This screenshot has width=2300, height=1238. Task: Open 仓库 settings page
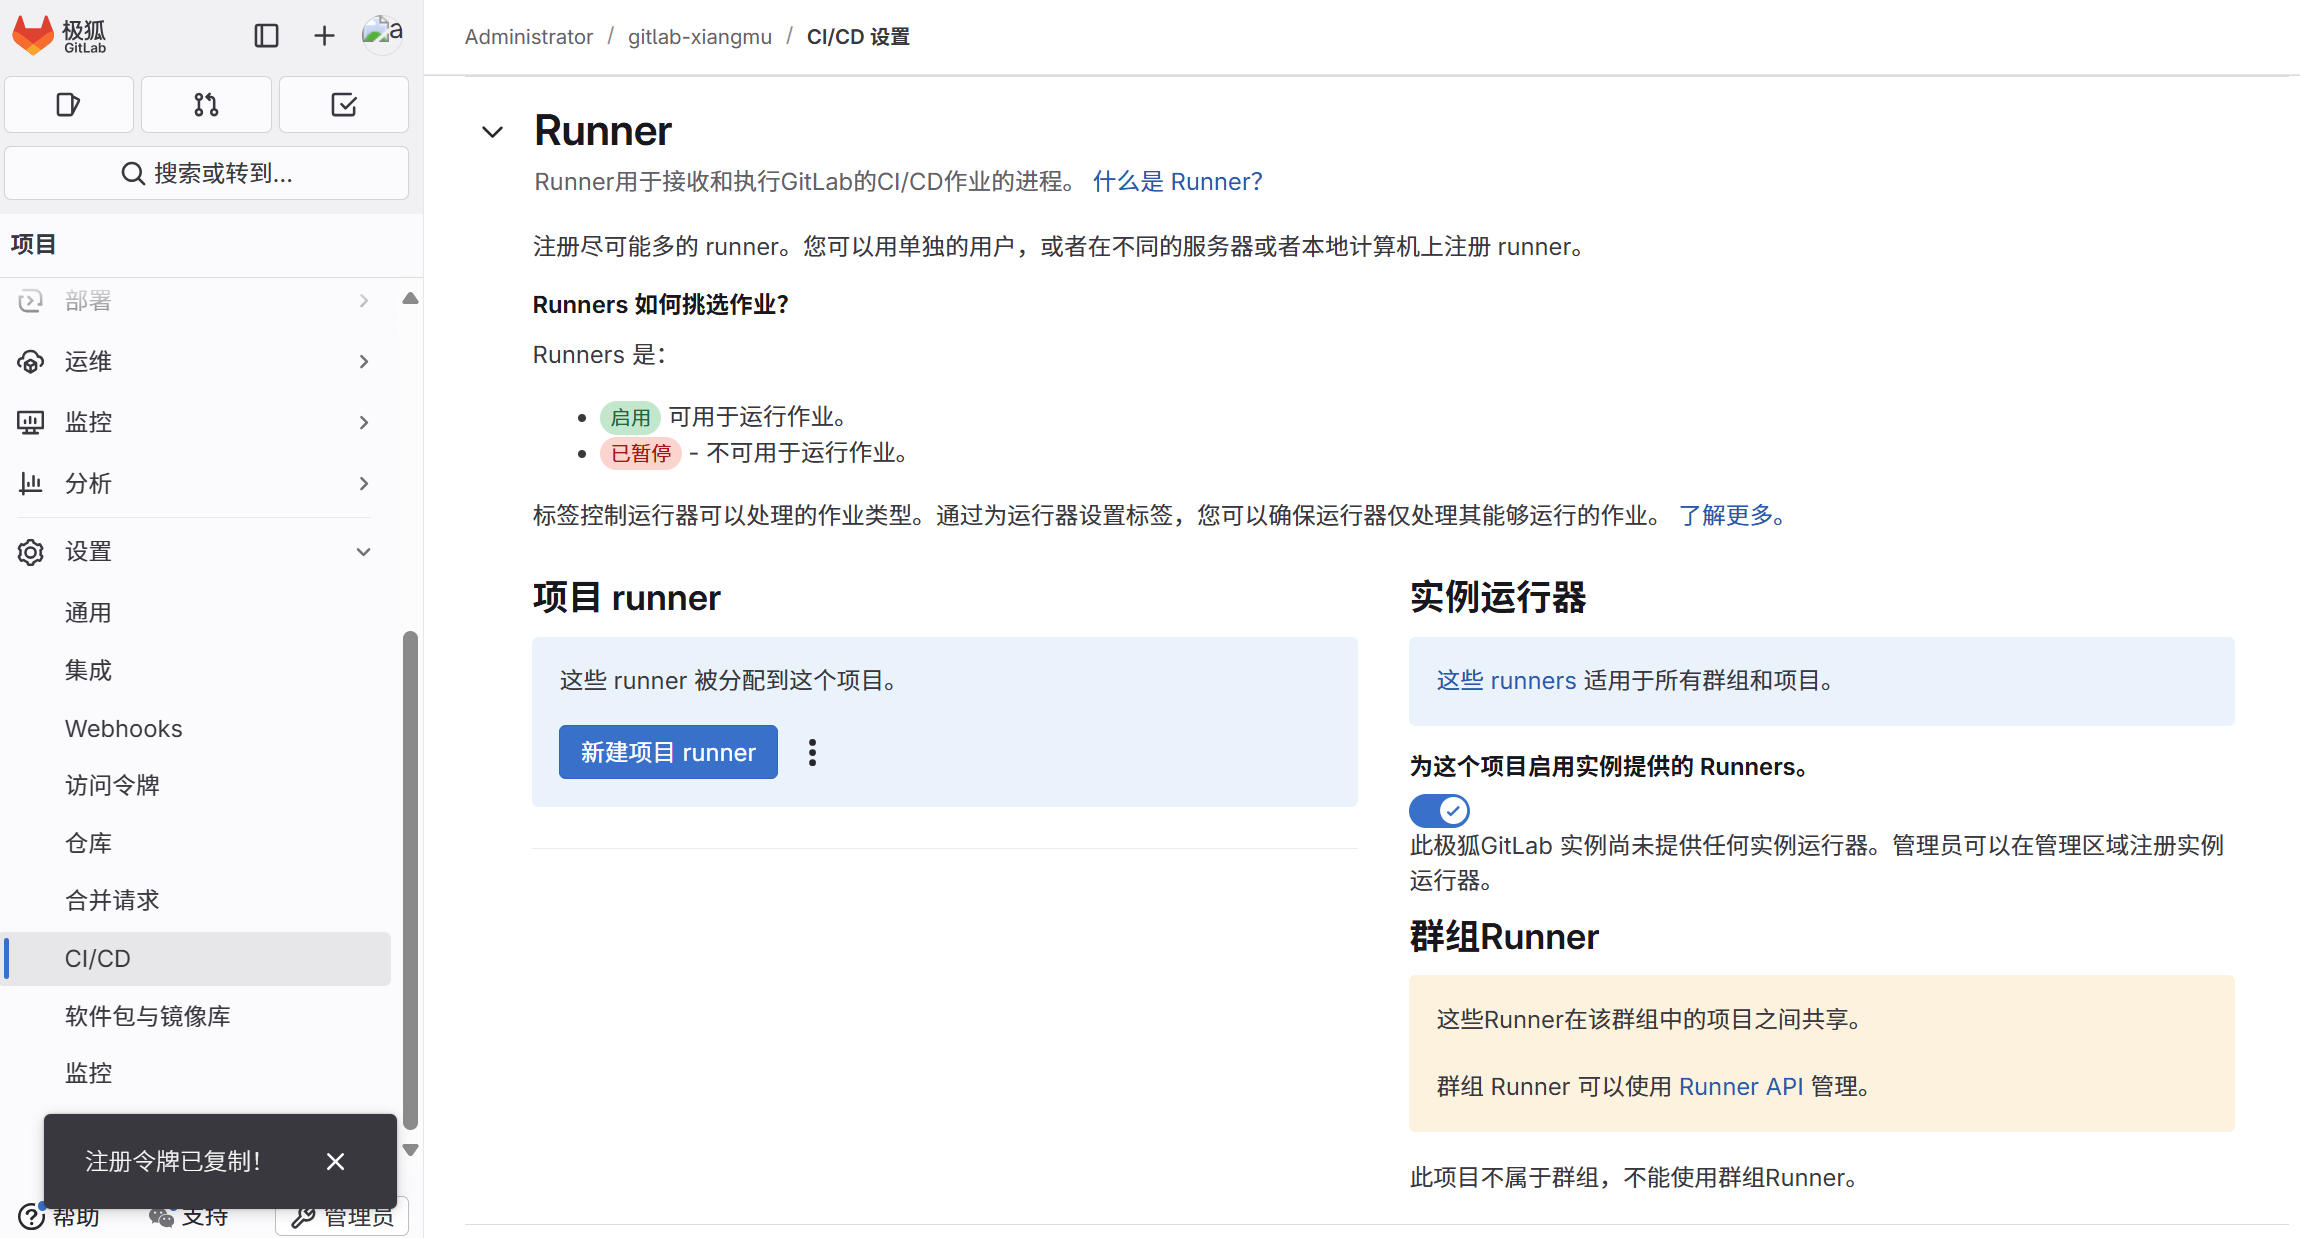(197, 843)
